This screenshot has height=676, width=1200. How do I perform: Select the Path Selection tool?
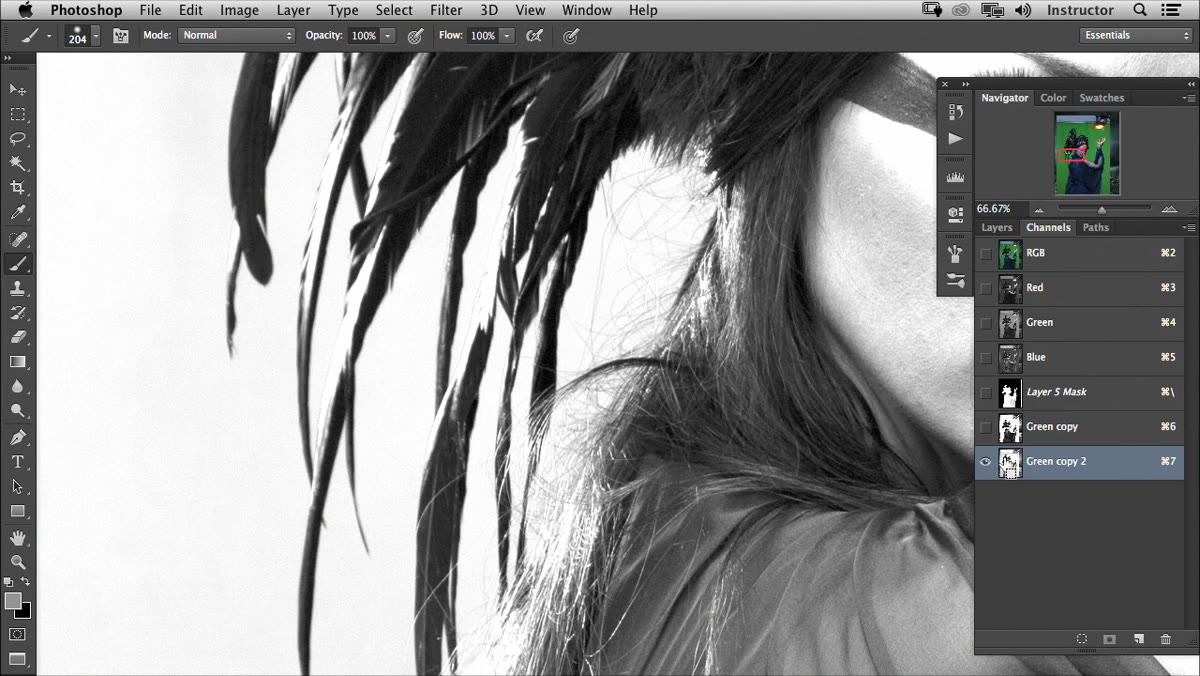coord(18,487)
